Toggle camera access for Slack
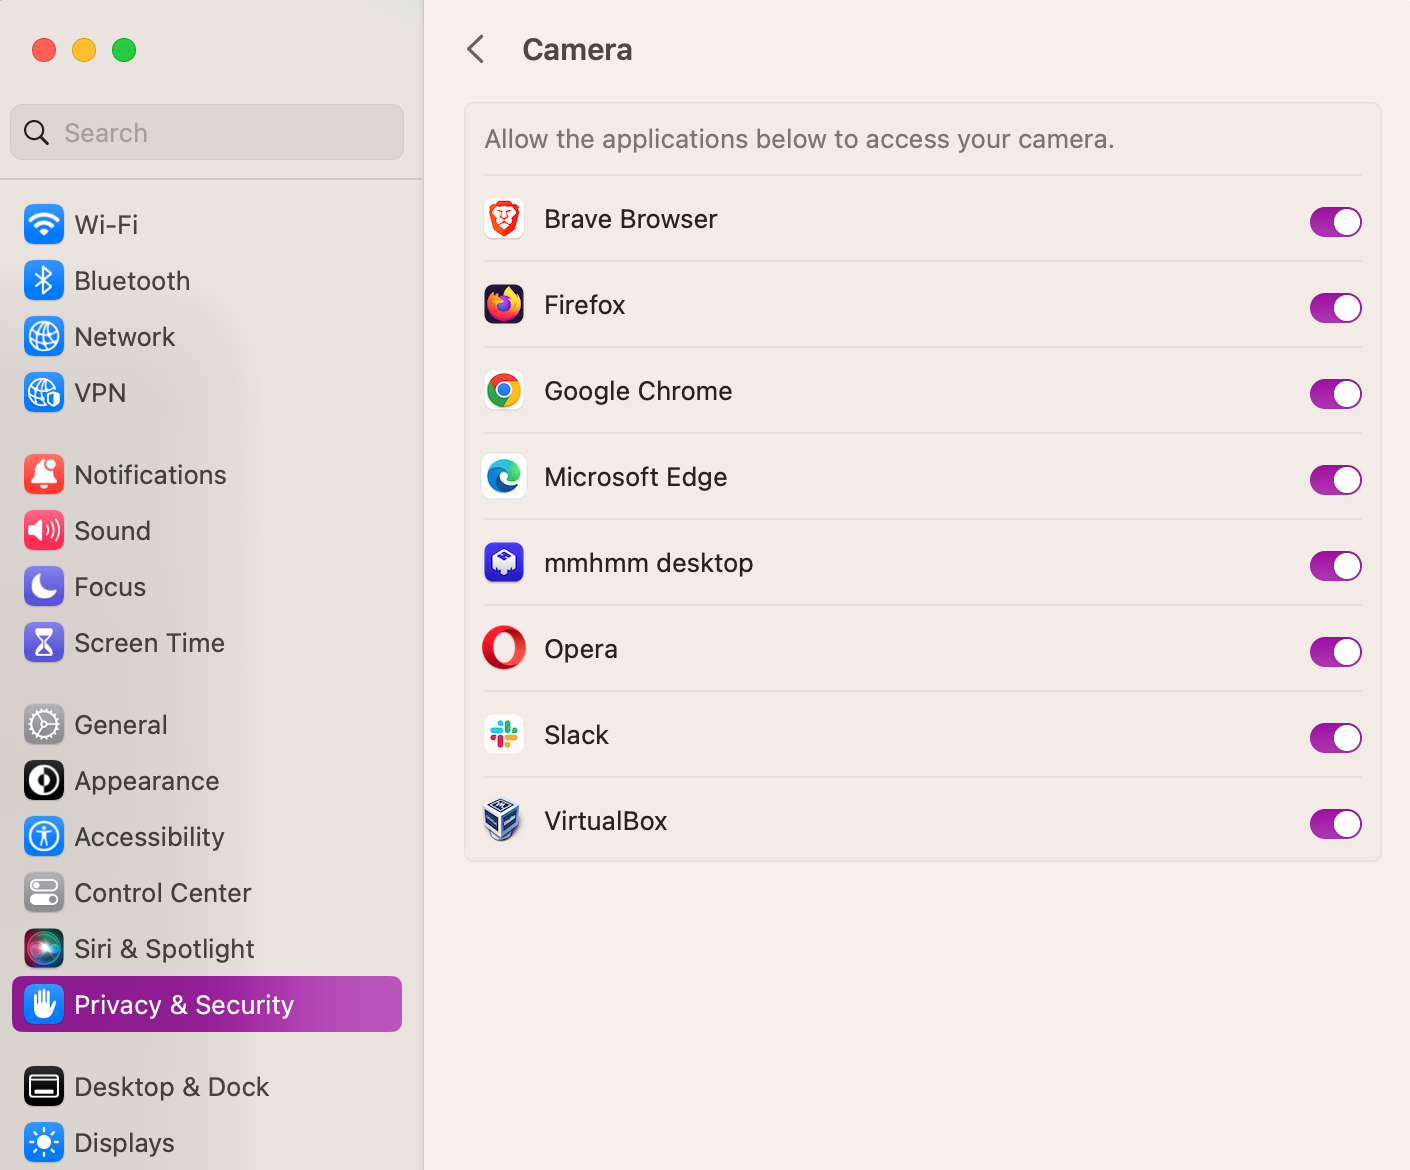Image resolution: width=1410 pixels, height=1170 pixels. [x=1335, y=738]
